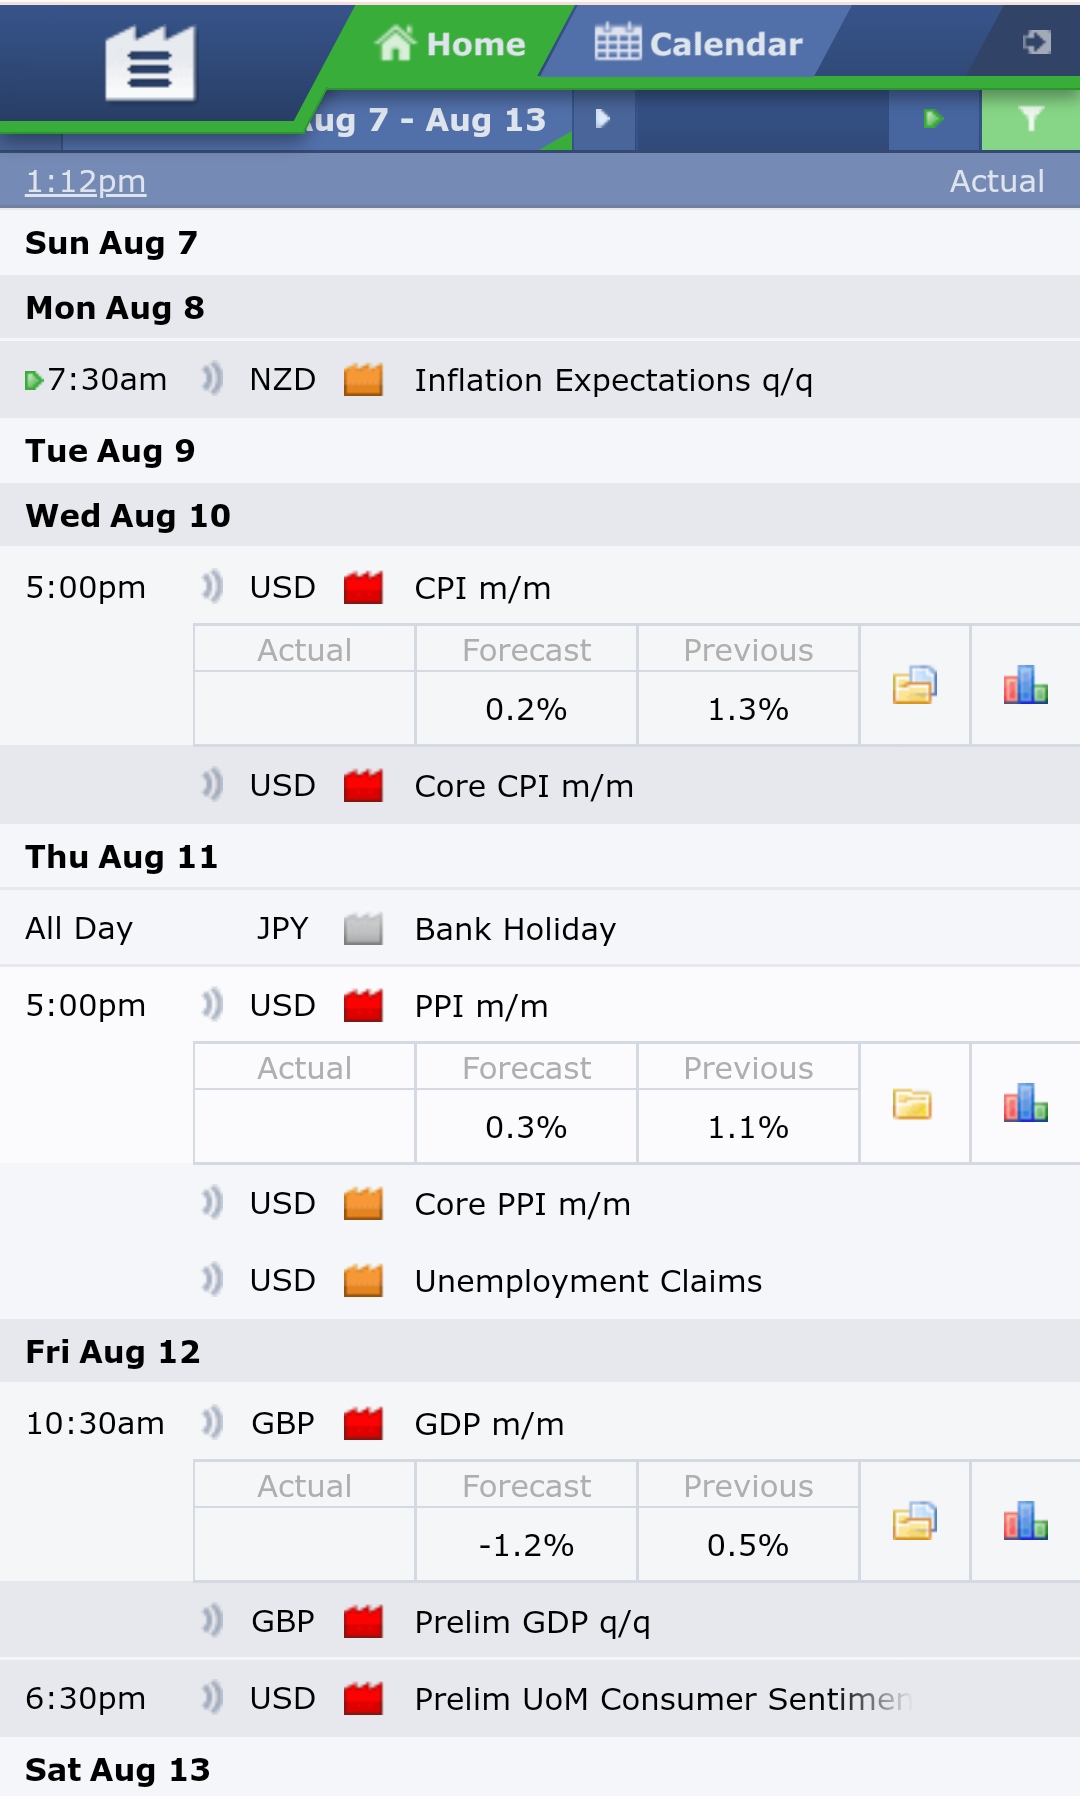Toggle sound alert for Core CPI m/m
The height and width of the screenshot is (1796, 1080).
(x=211, y=785)
